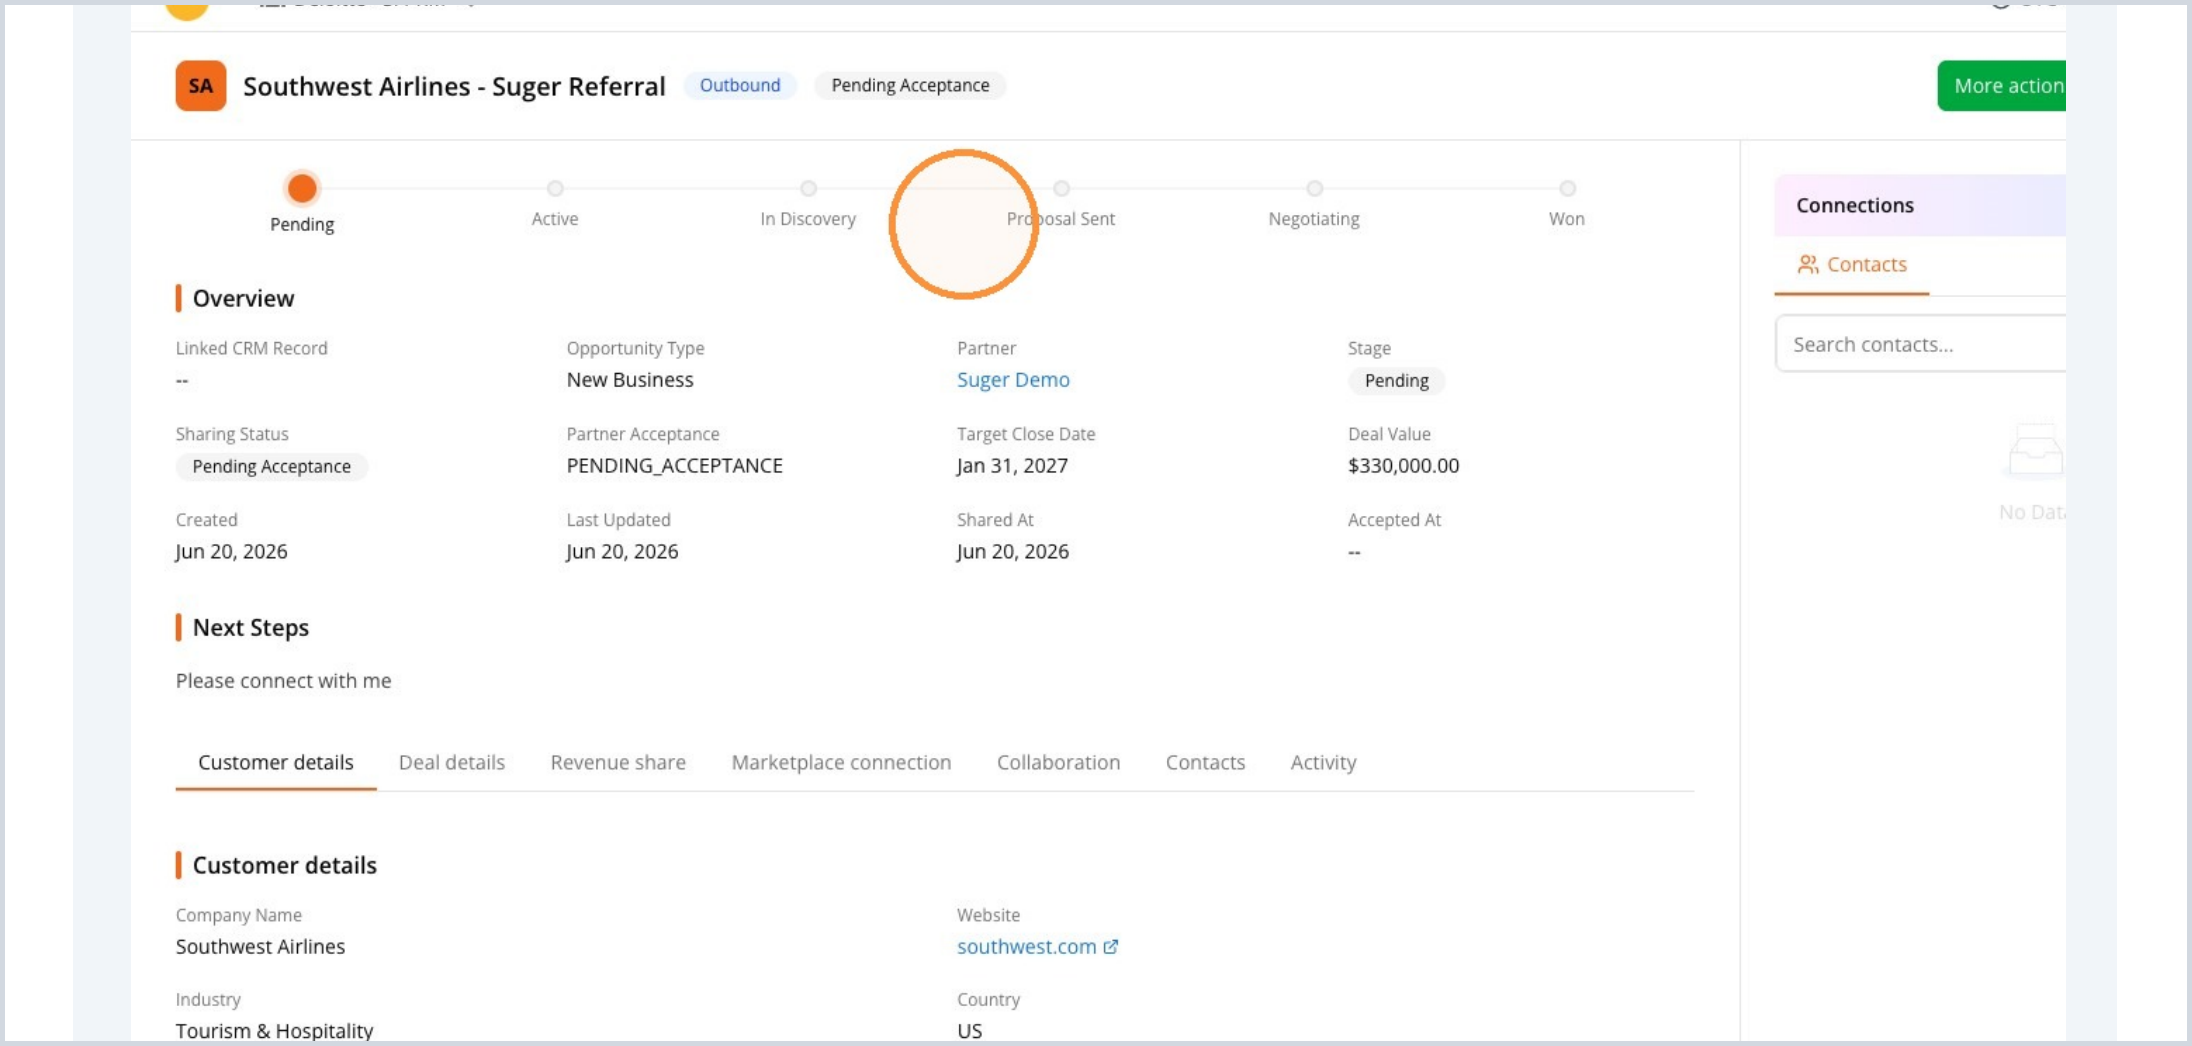Click the target close date Jan 31, 2027
The width and height of the screenshot is (2192, 1046).
[x=1012, y=466]
